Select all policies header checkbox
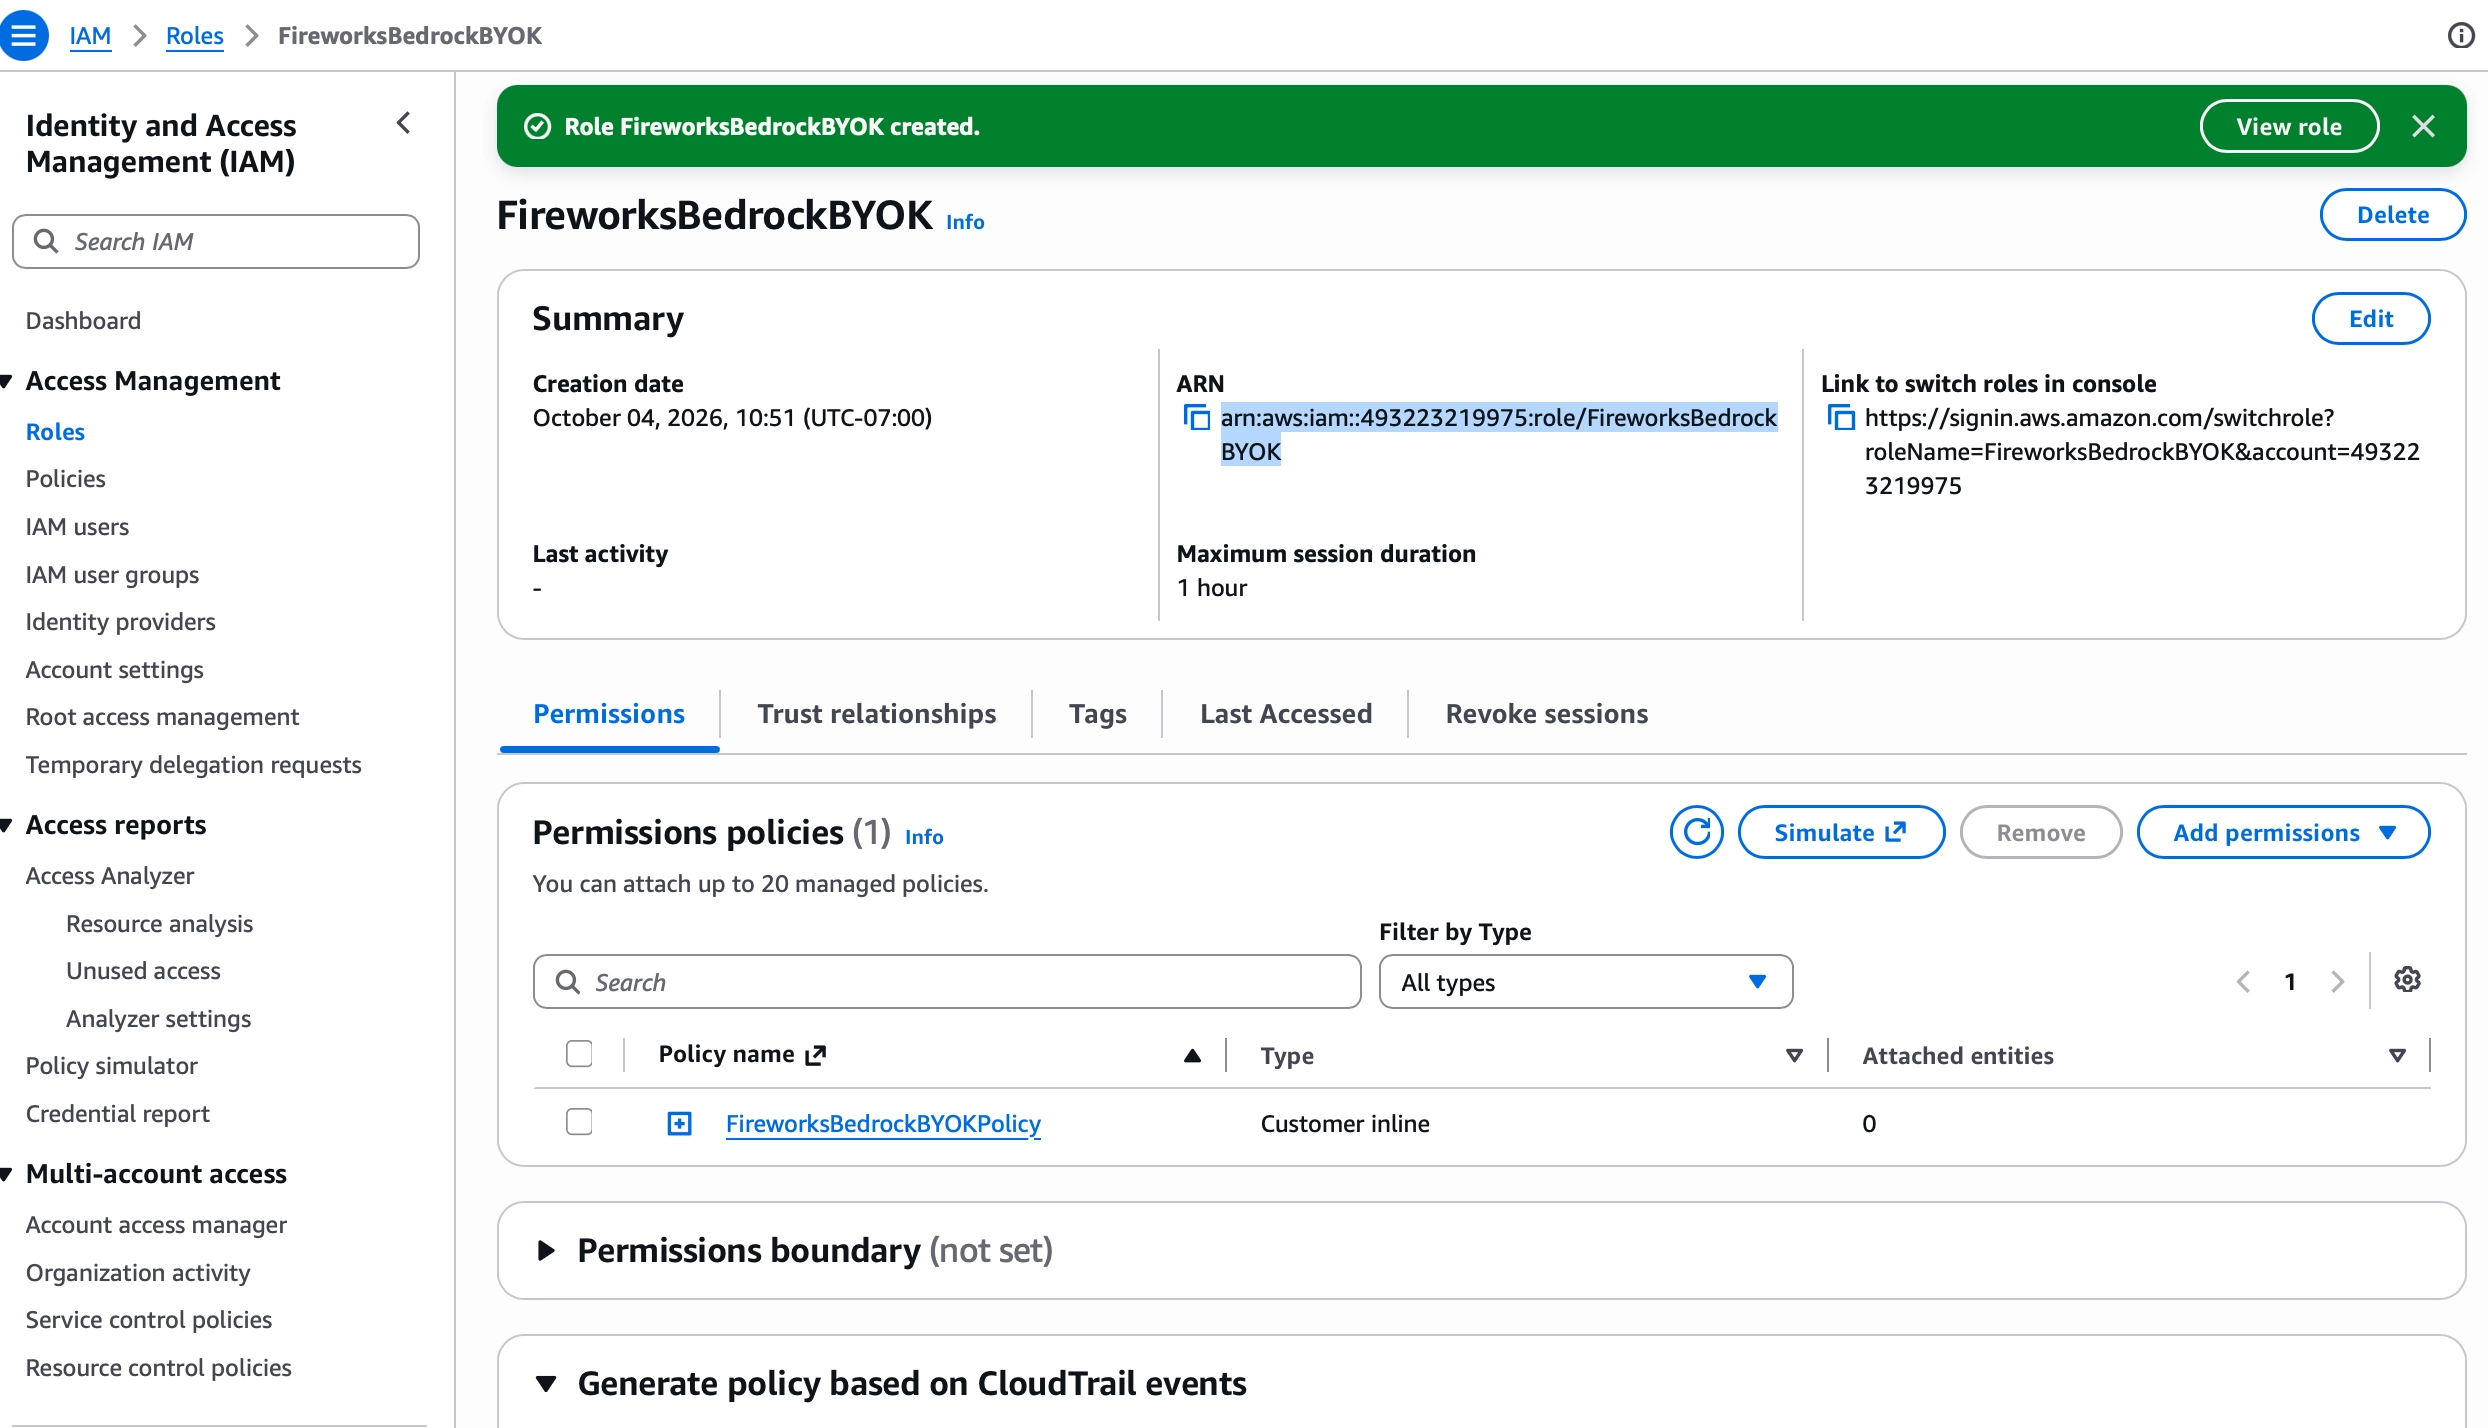2488x1428 pixels. tap(579, 1054)
